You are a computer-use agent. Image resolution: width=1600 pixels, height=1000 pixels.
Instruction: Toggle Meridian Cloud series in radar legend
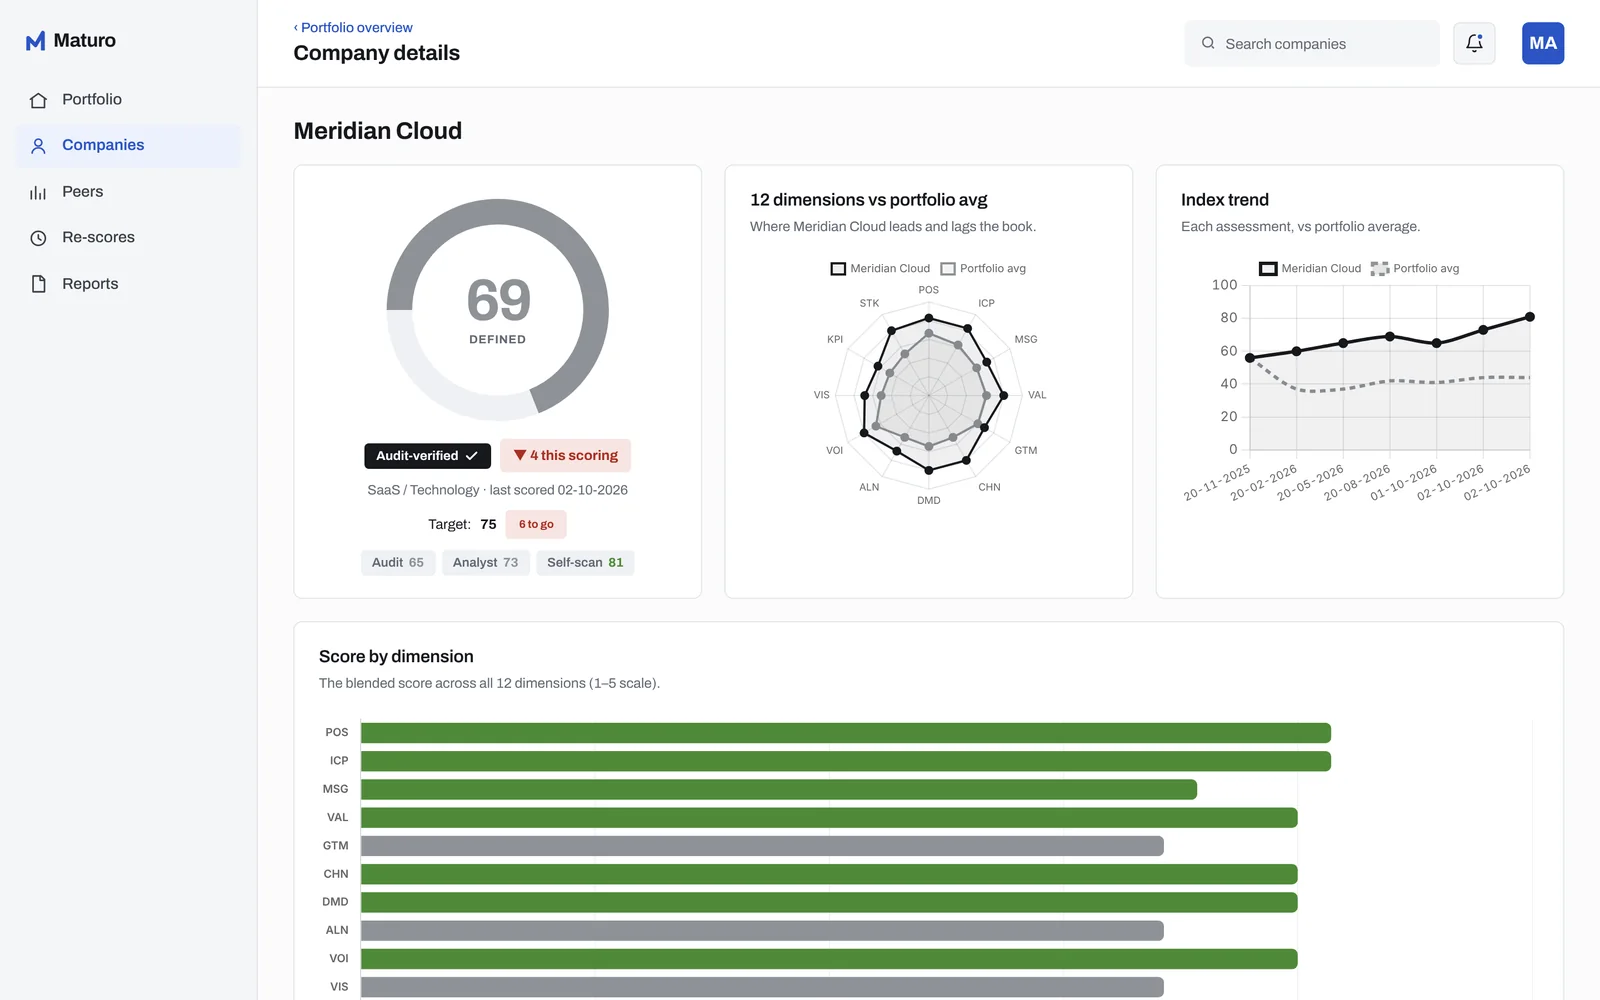coord(880,268)
